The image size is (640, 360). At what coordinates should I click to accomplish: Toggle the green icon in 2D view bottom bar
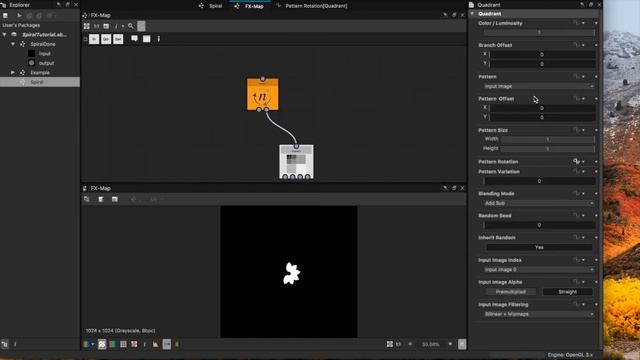click(x=177, y=344)
